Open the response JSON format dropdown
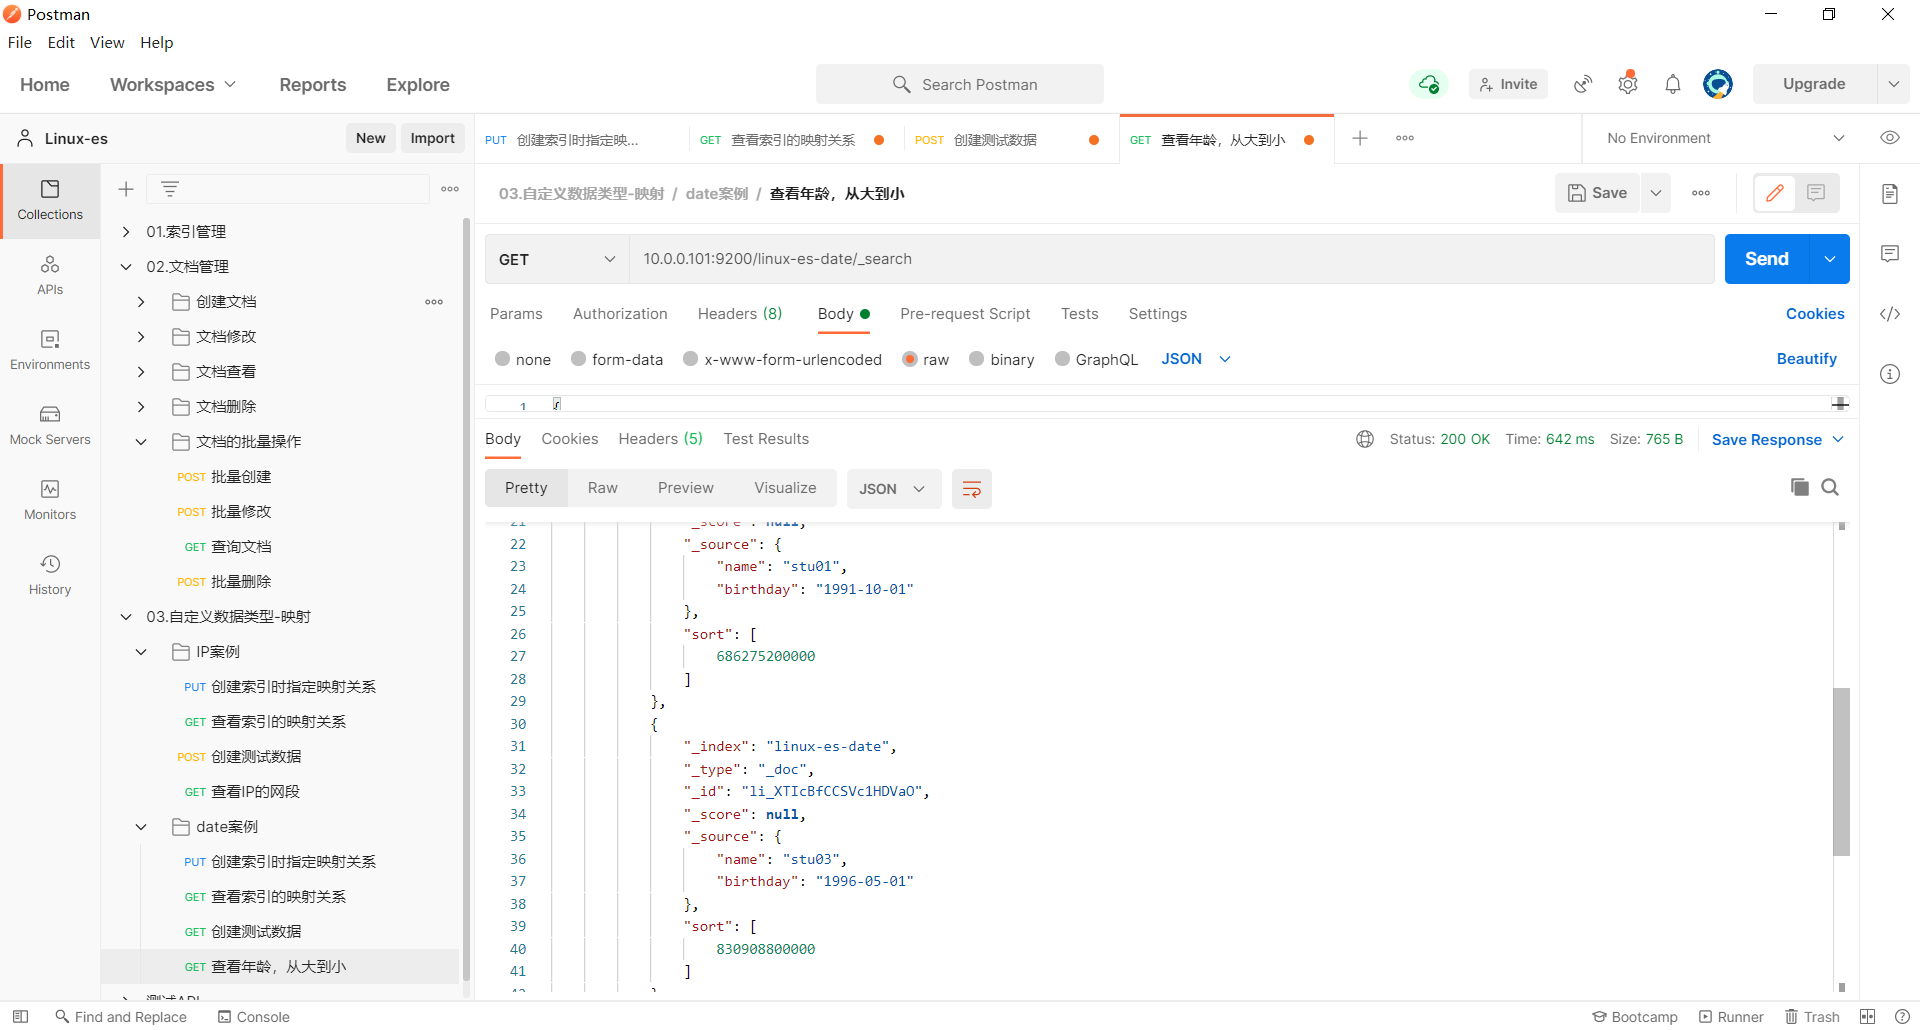Screen dimensions: 1920x1030 click(893, 489)
